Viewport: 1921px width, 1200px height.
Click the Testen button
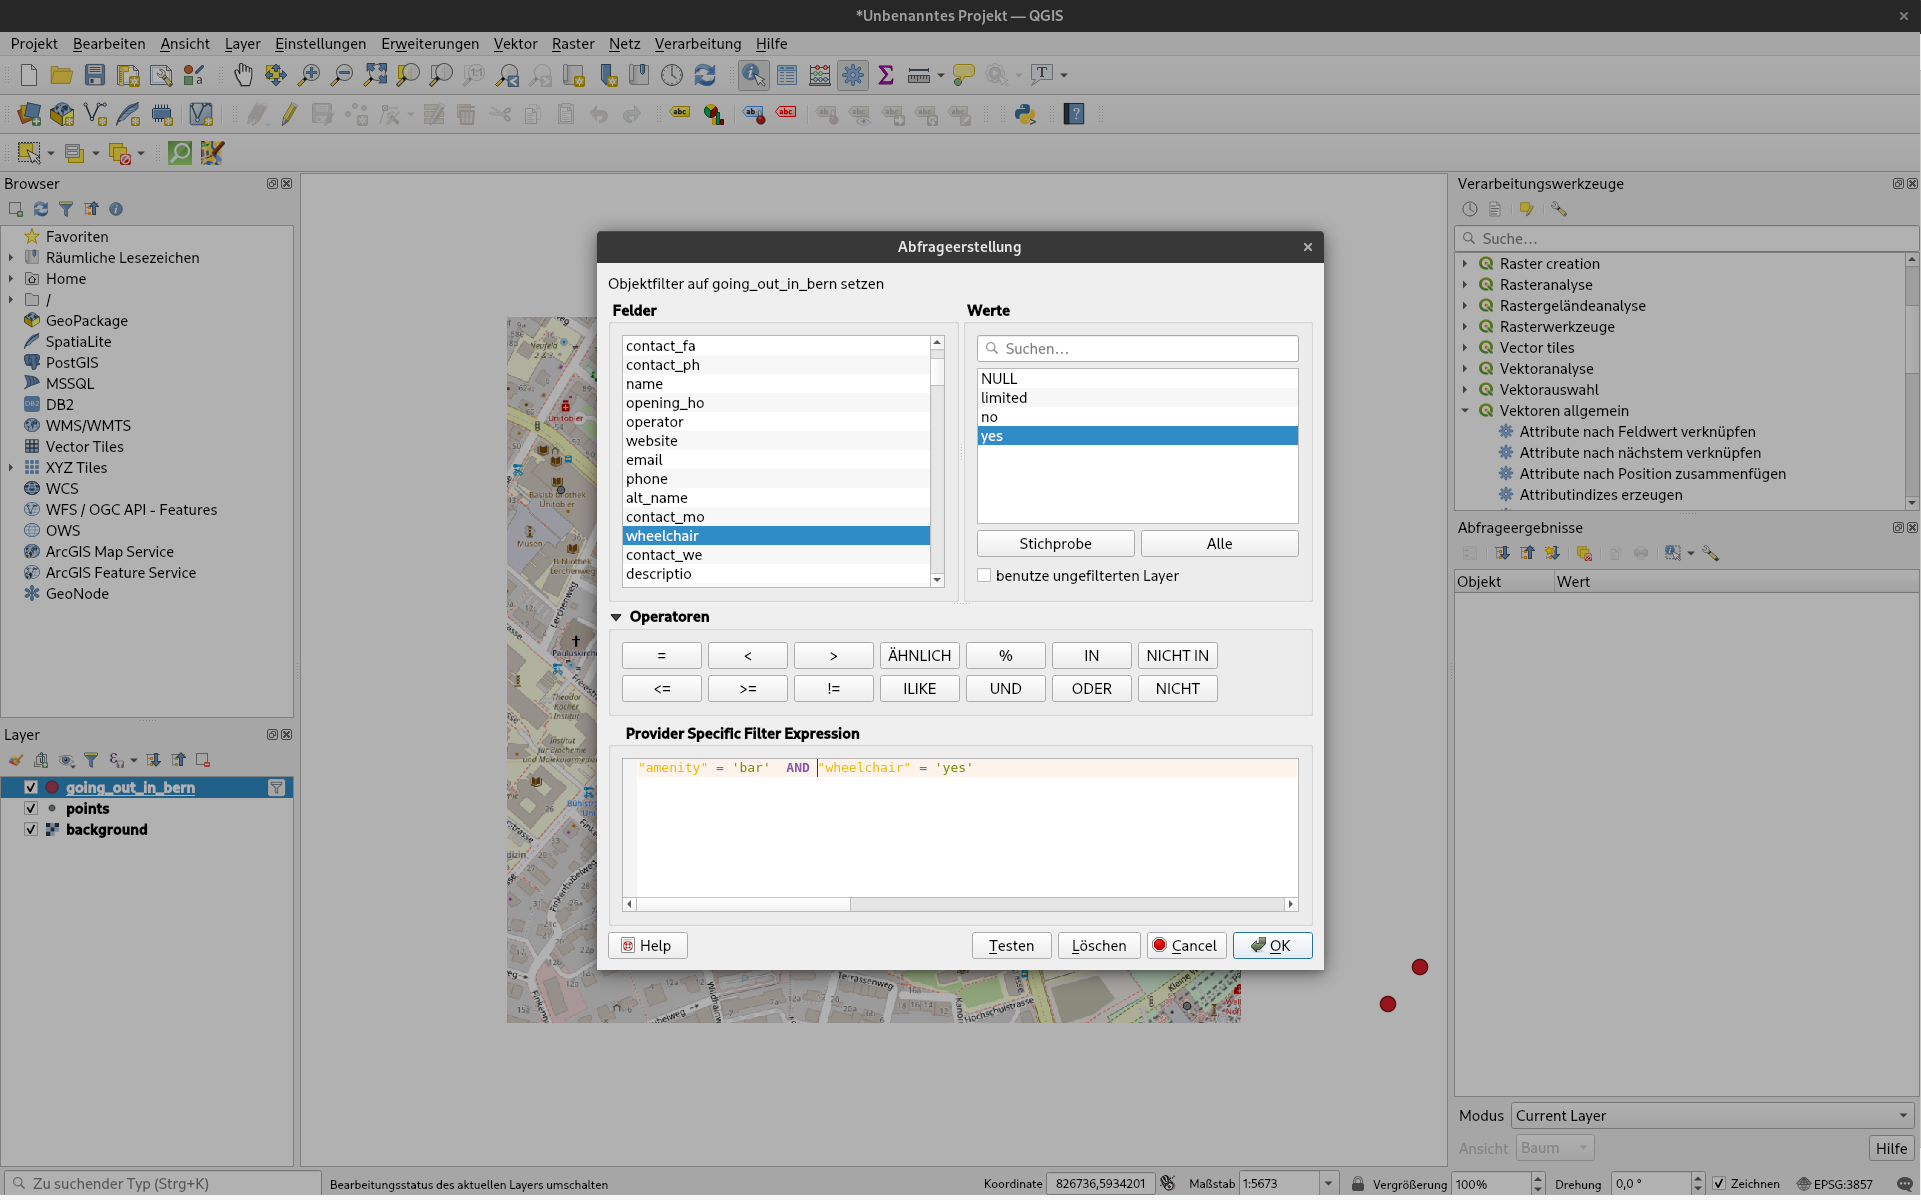click(x=1011, y=946)
